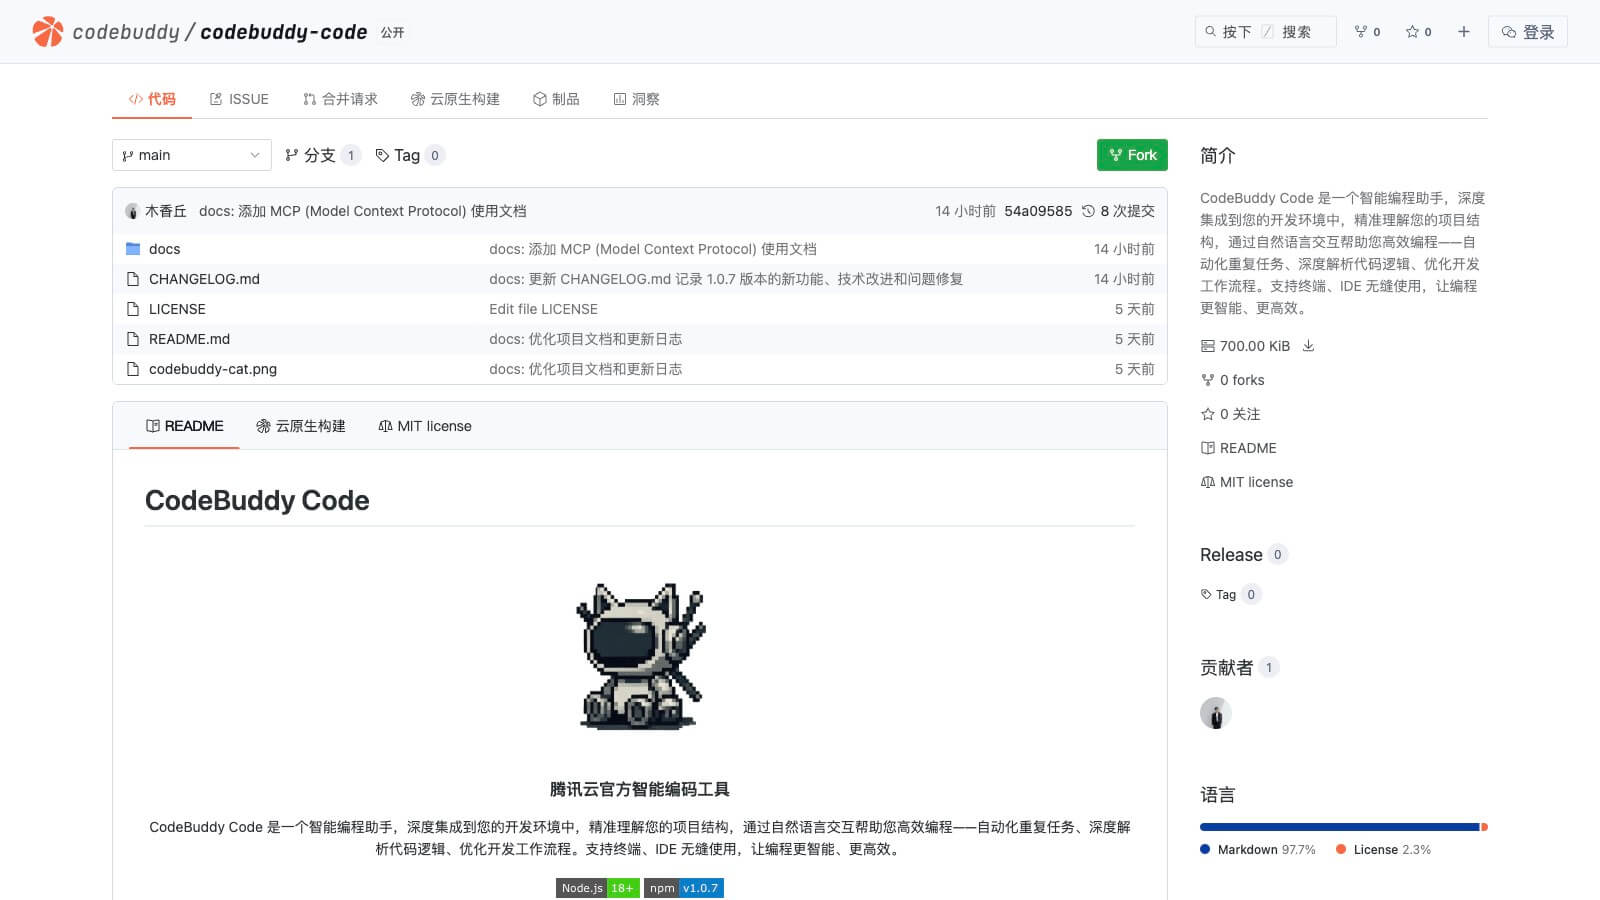Expand the main branch selector dropdown
Screen dimensions: 1600x900
click(x=190, y=155)
